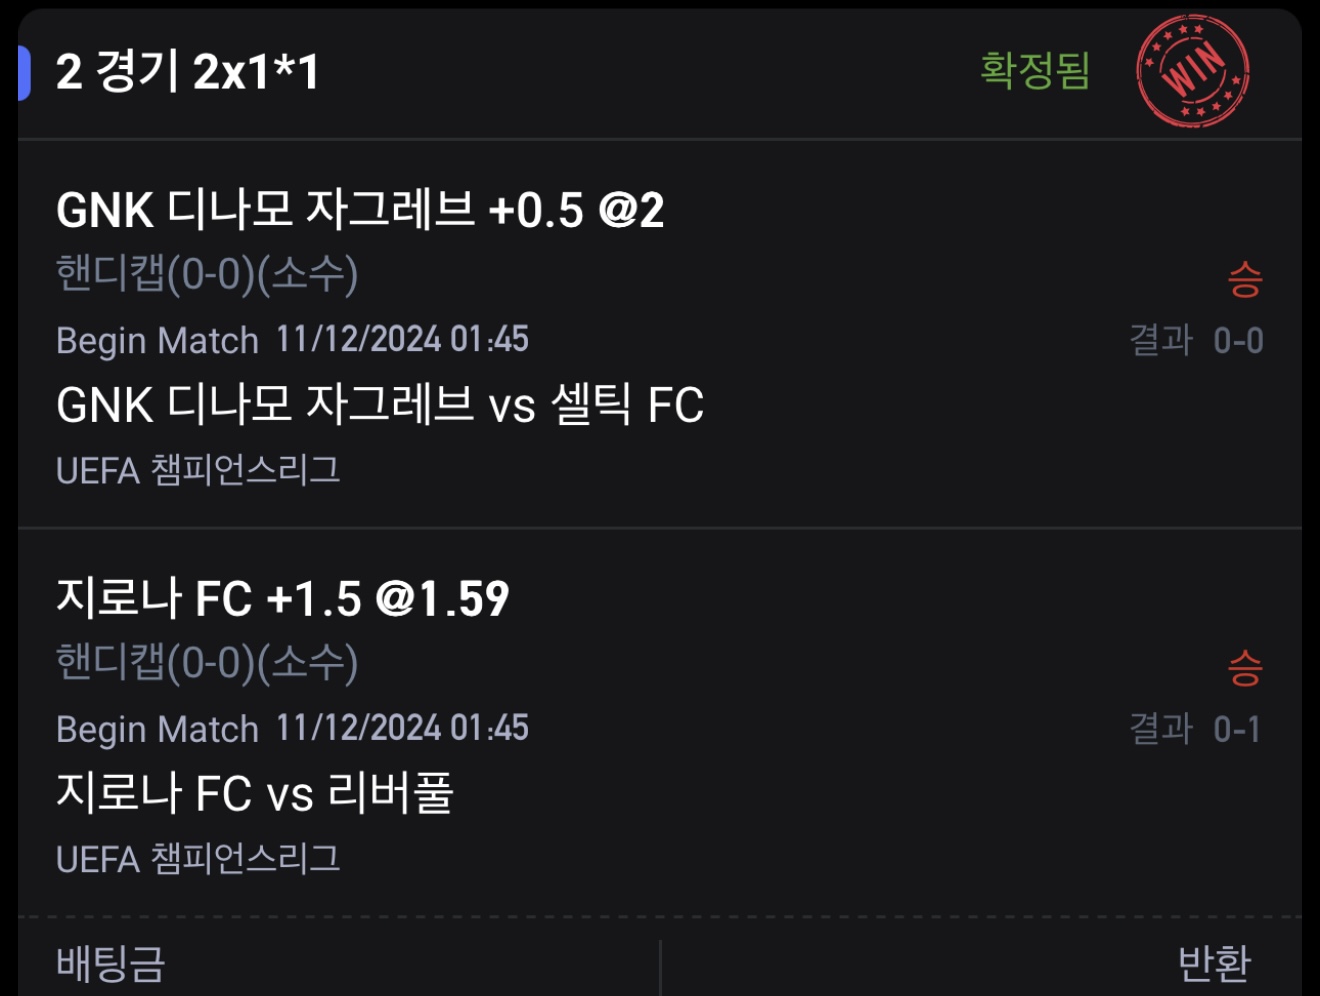The height and width of the screenshot is (996, 1320).
Task: Select the "2 경기 2x1*1" bet slip header
Action: coord(187,72)
